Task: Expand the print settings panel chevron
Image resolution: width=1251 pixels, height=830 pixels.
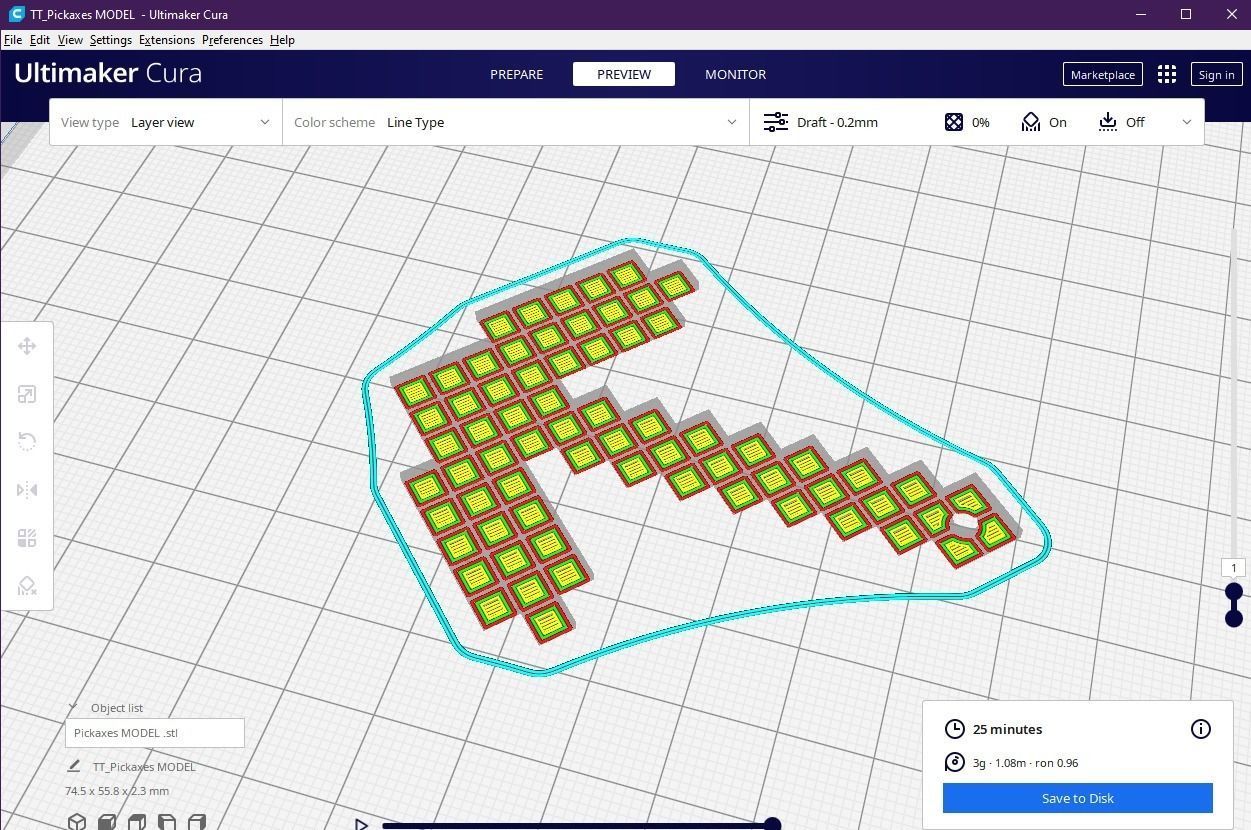Action: (1187, 122)
